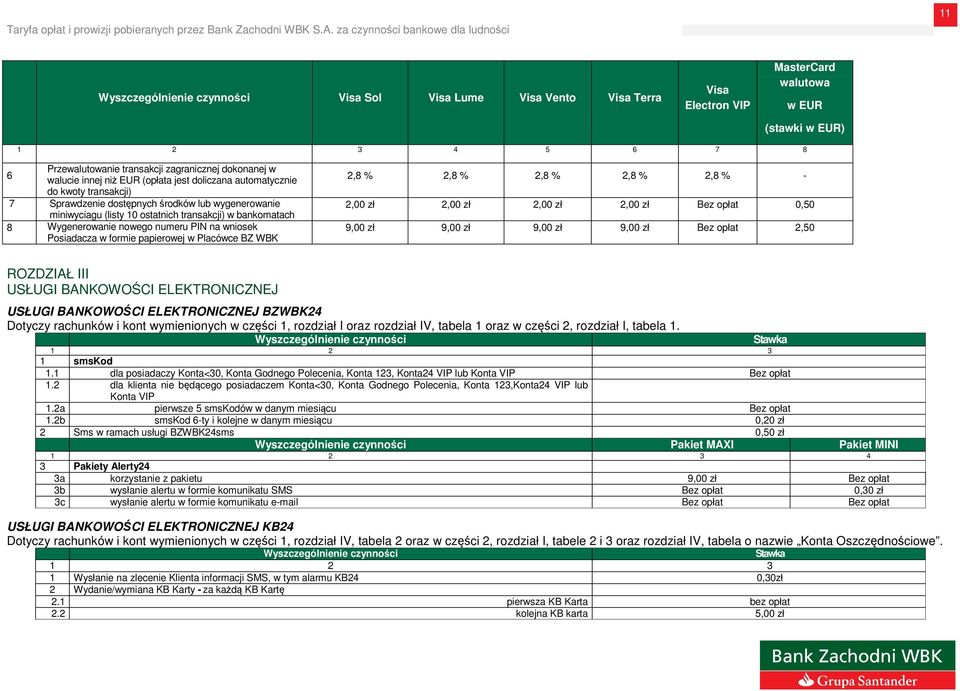The image size is (960, 691).
Task: Click the 0,30zł rate in KB24 table
Action: [x=770, y=577]
